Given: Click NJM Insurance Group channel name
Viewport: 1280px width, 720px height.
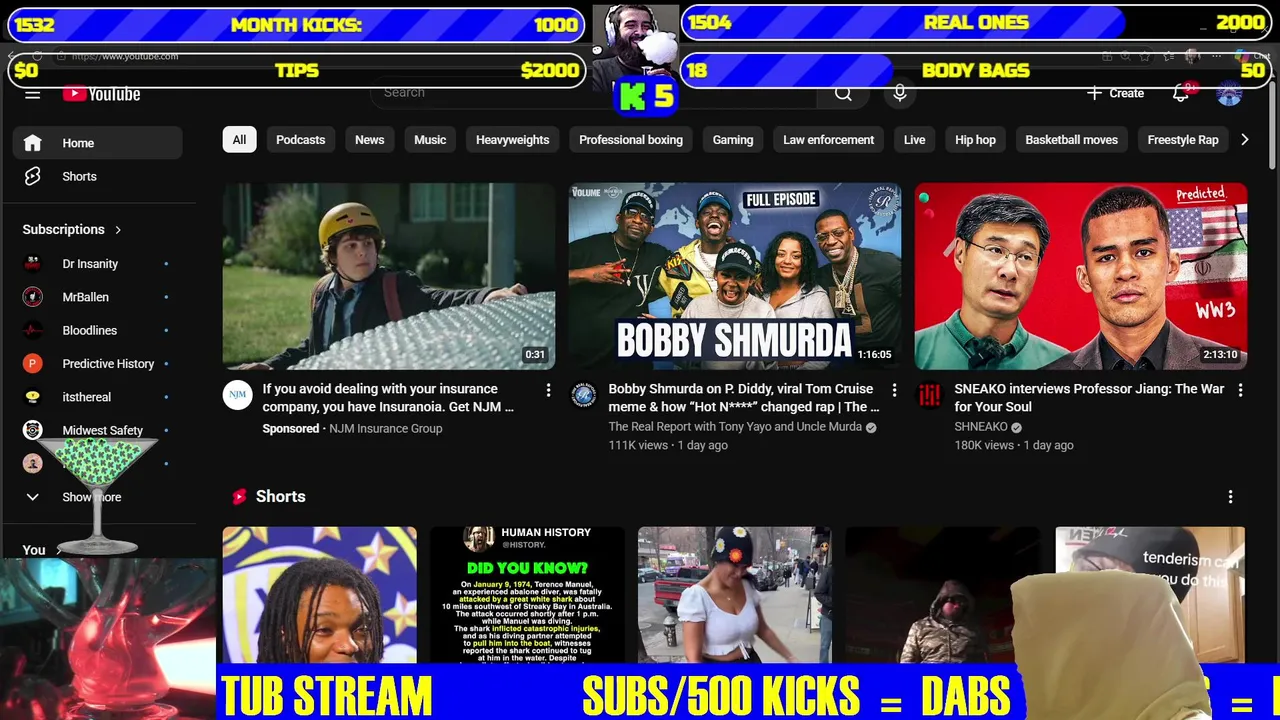Looking at the screenshot, I should point(385,429).
